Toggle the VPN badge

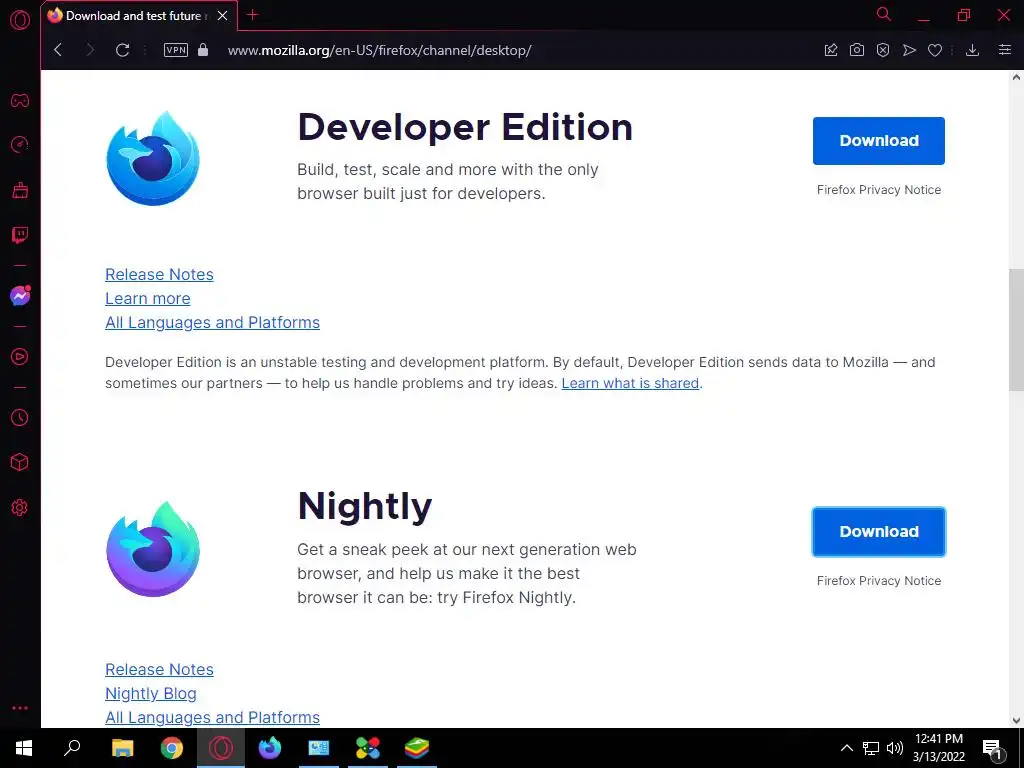[x=176, y=50]
